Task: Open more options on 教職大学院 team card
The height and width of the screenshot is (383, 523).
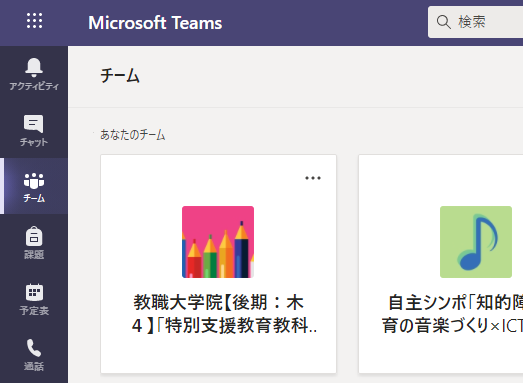Action: (x=313, y=178)
